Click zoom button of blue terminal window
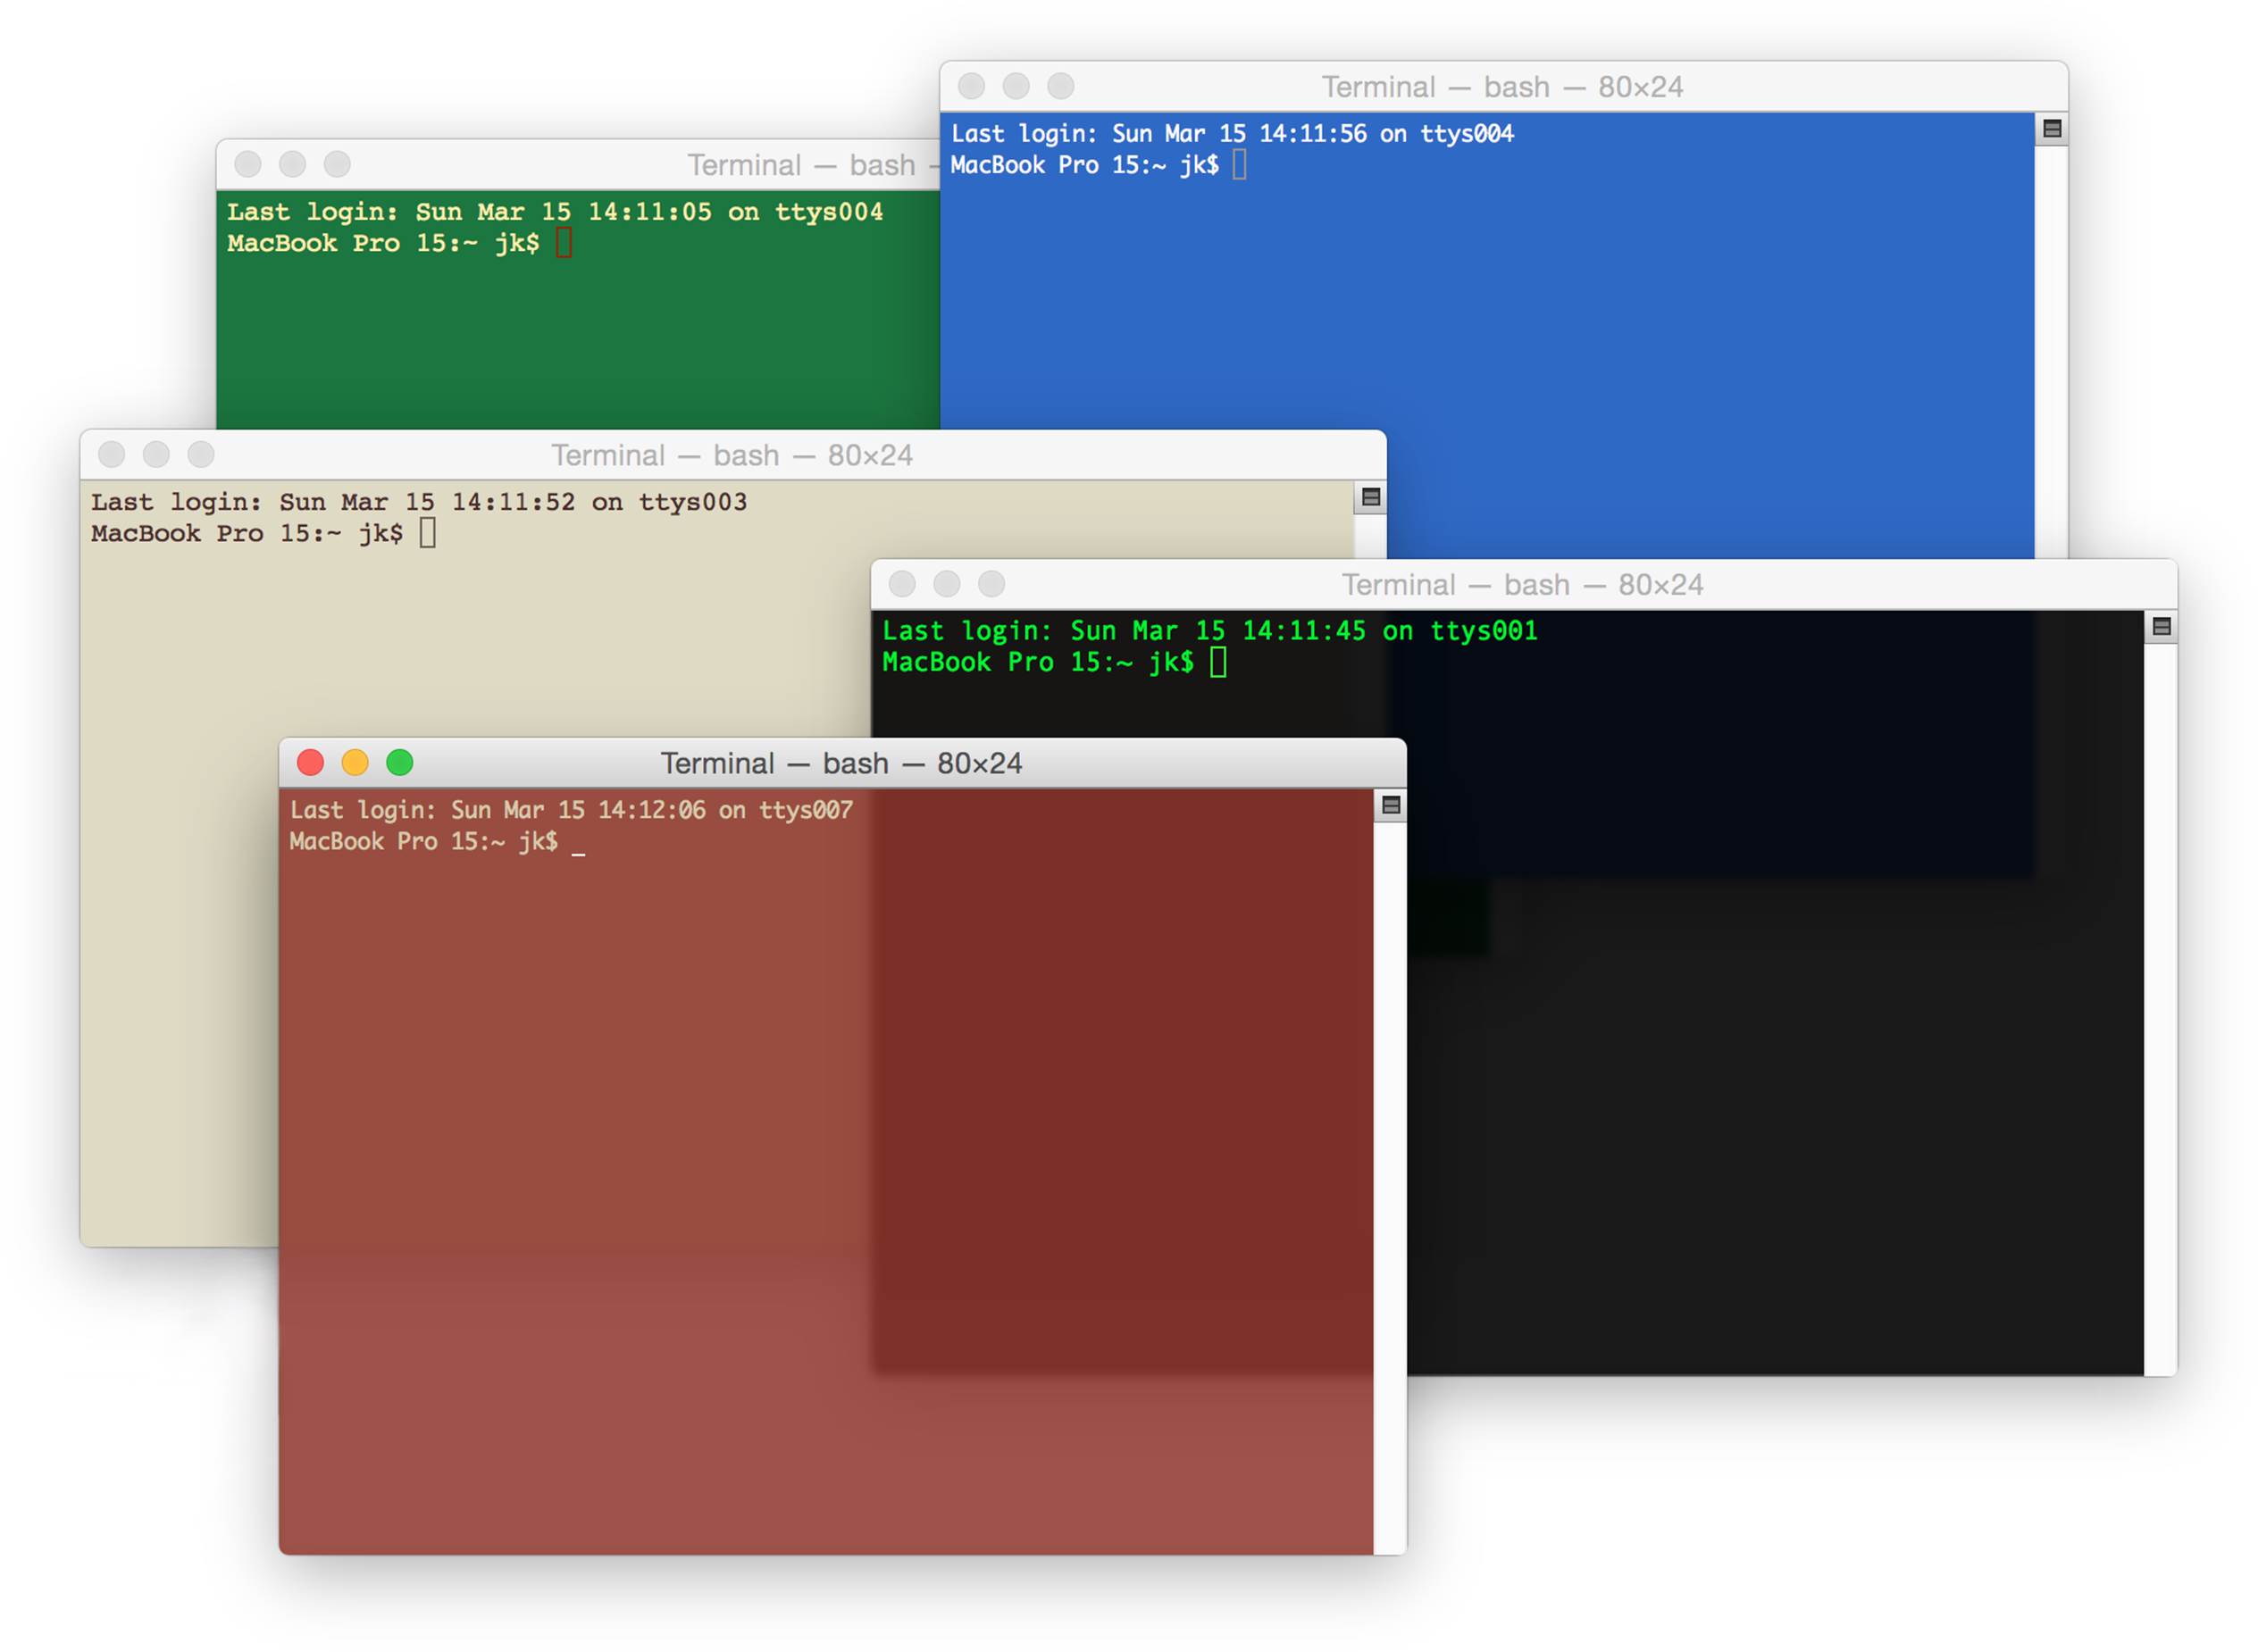Image resolution: width=2258 pixels, height=1652 pixels. [x=1061, y=86]
